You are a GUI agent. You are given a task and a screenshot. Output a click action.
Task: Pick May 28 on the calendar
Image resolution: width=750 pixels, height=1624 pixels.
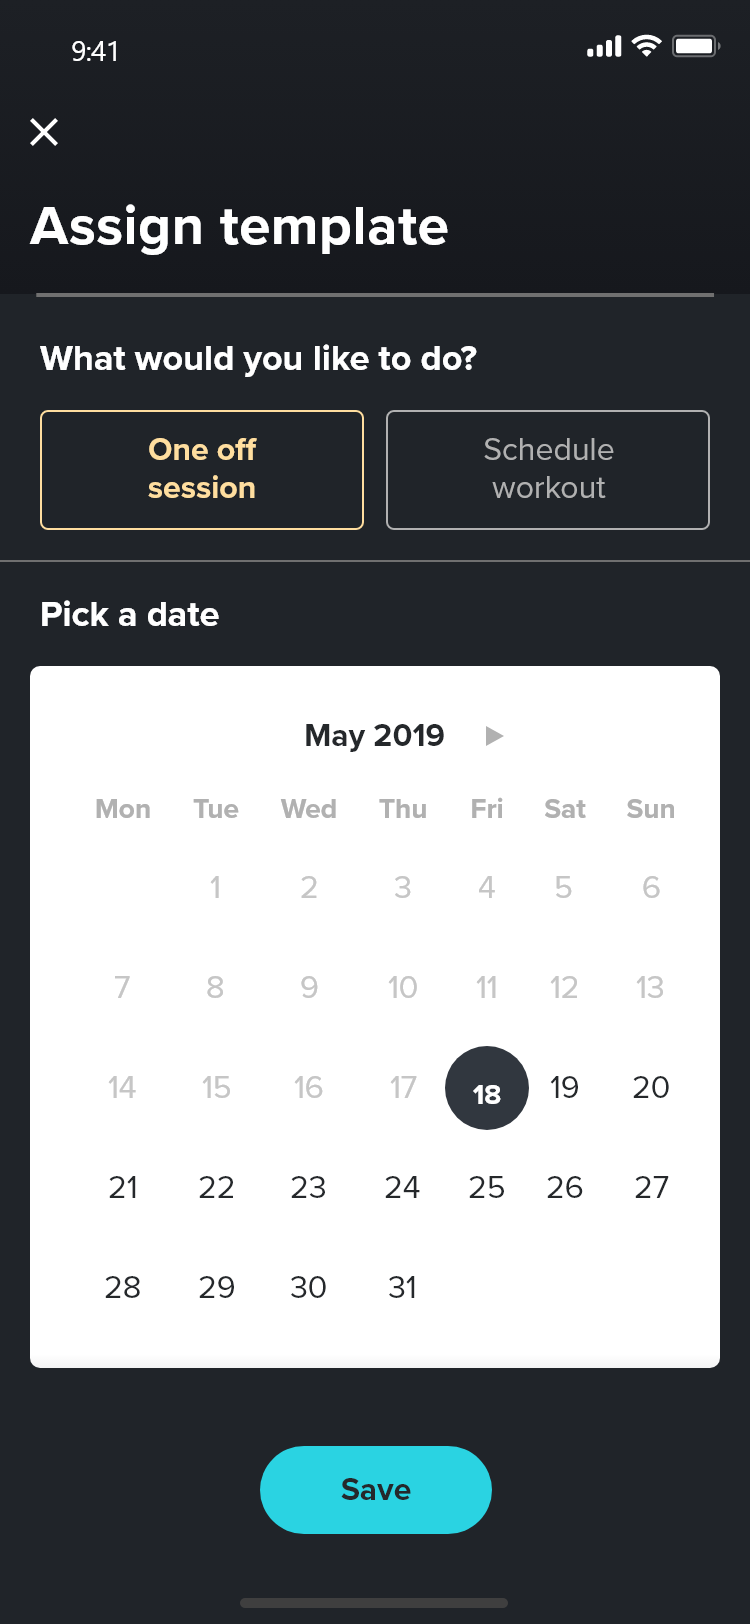tap(123, 1288)
